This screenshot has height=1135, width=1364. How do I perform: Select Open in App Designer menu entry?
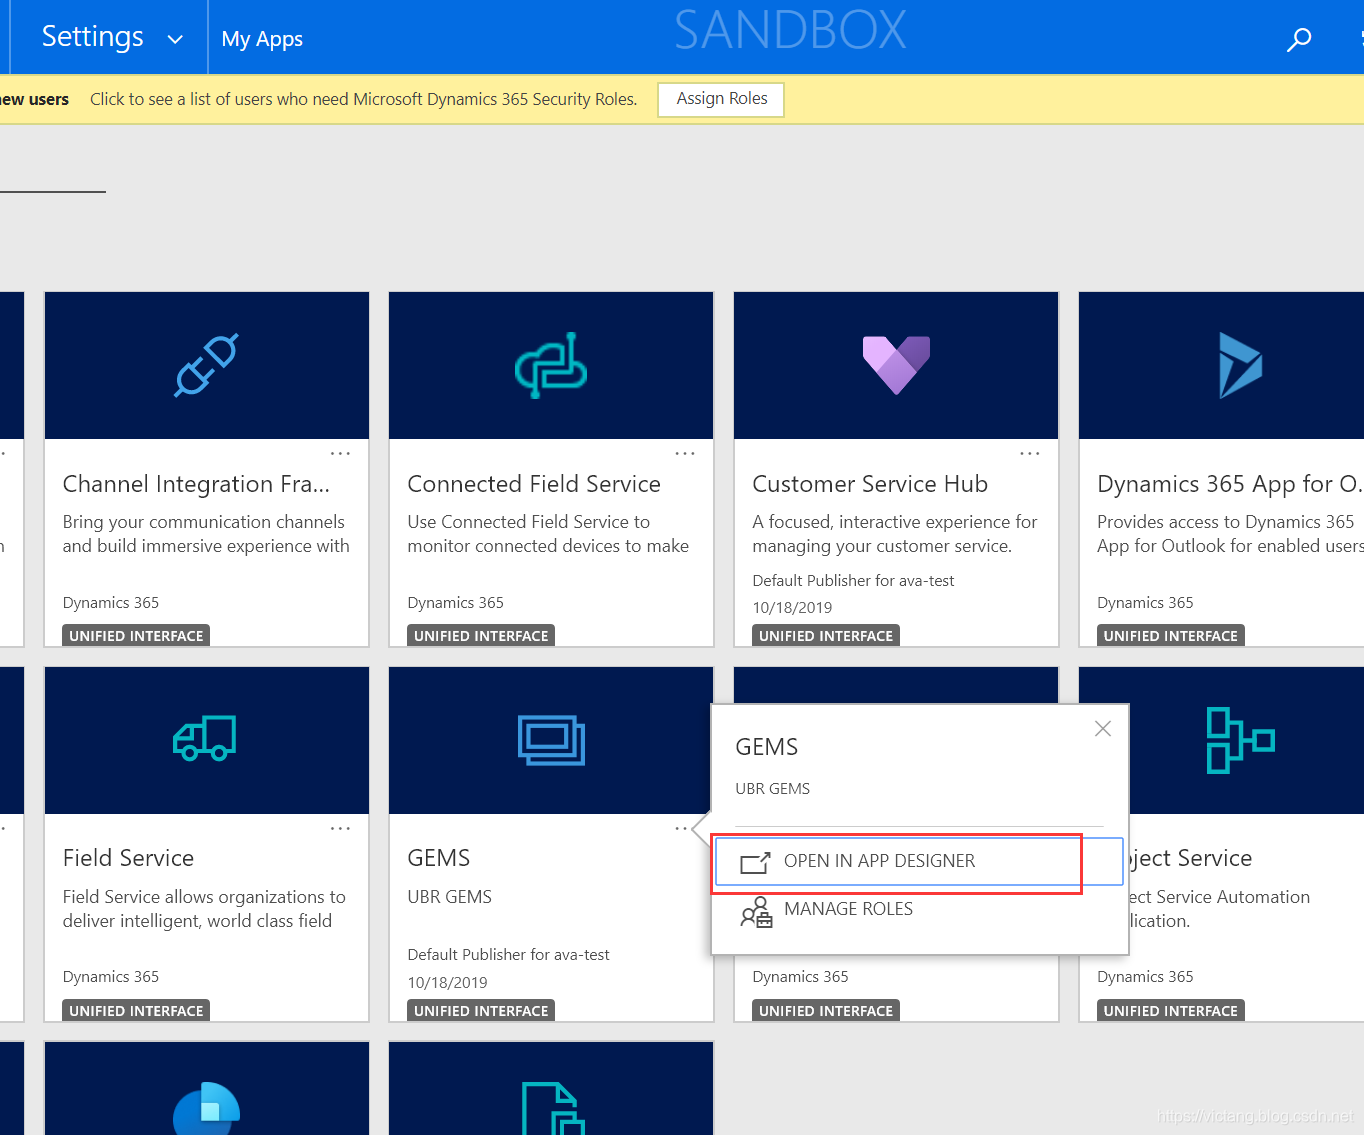pyautogui.click(x=919, y=861)
